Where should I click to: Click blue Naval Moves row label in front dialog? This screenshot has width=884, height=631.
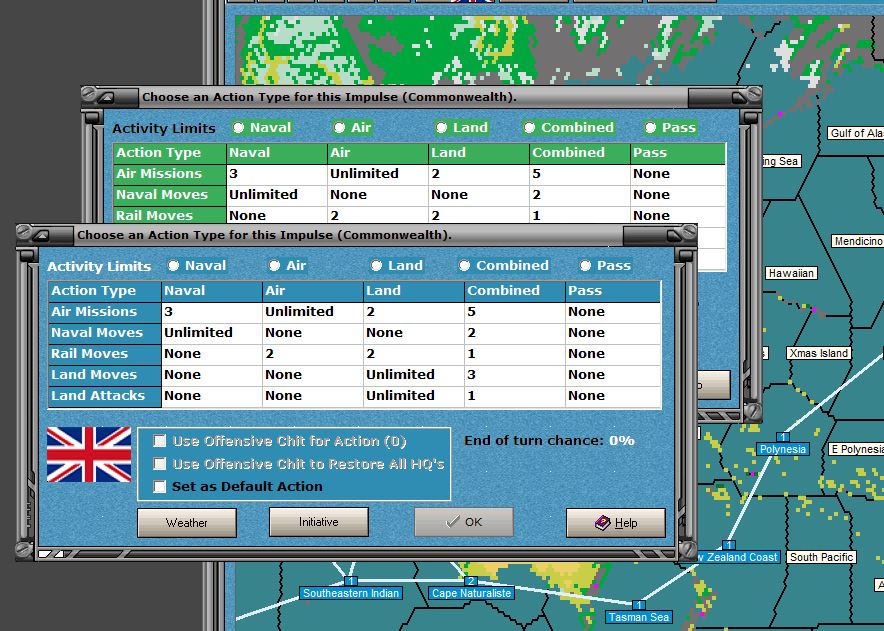pyautogui.click(x=105, y=333)
